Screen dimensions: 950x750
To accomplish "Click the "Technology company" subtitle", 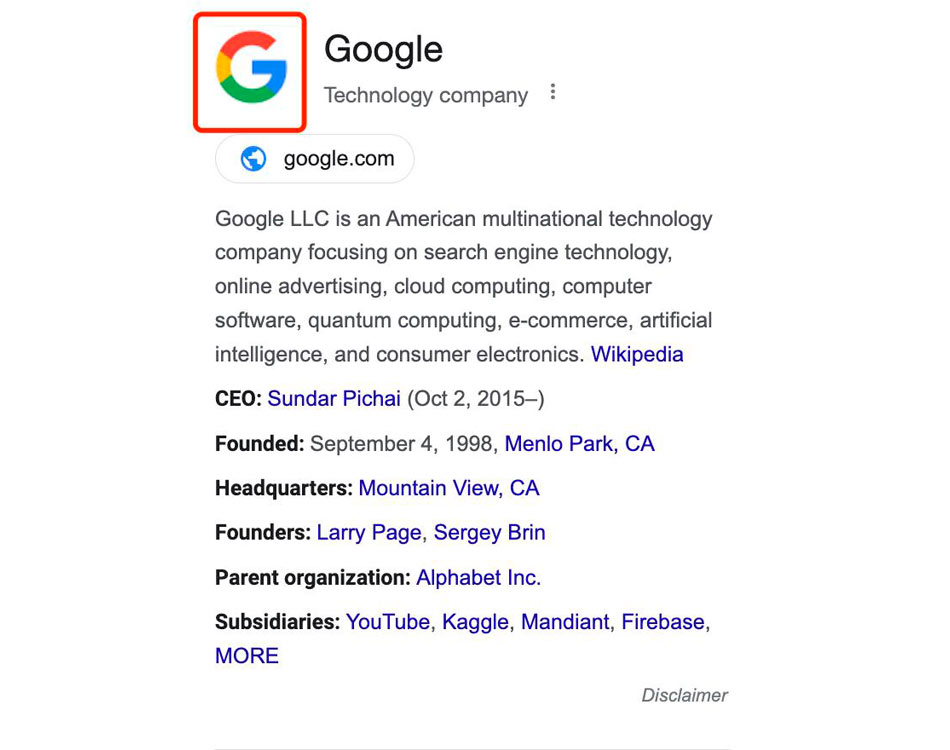I will 425,96.
